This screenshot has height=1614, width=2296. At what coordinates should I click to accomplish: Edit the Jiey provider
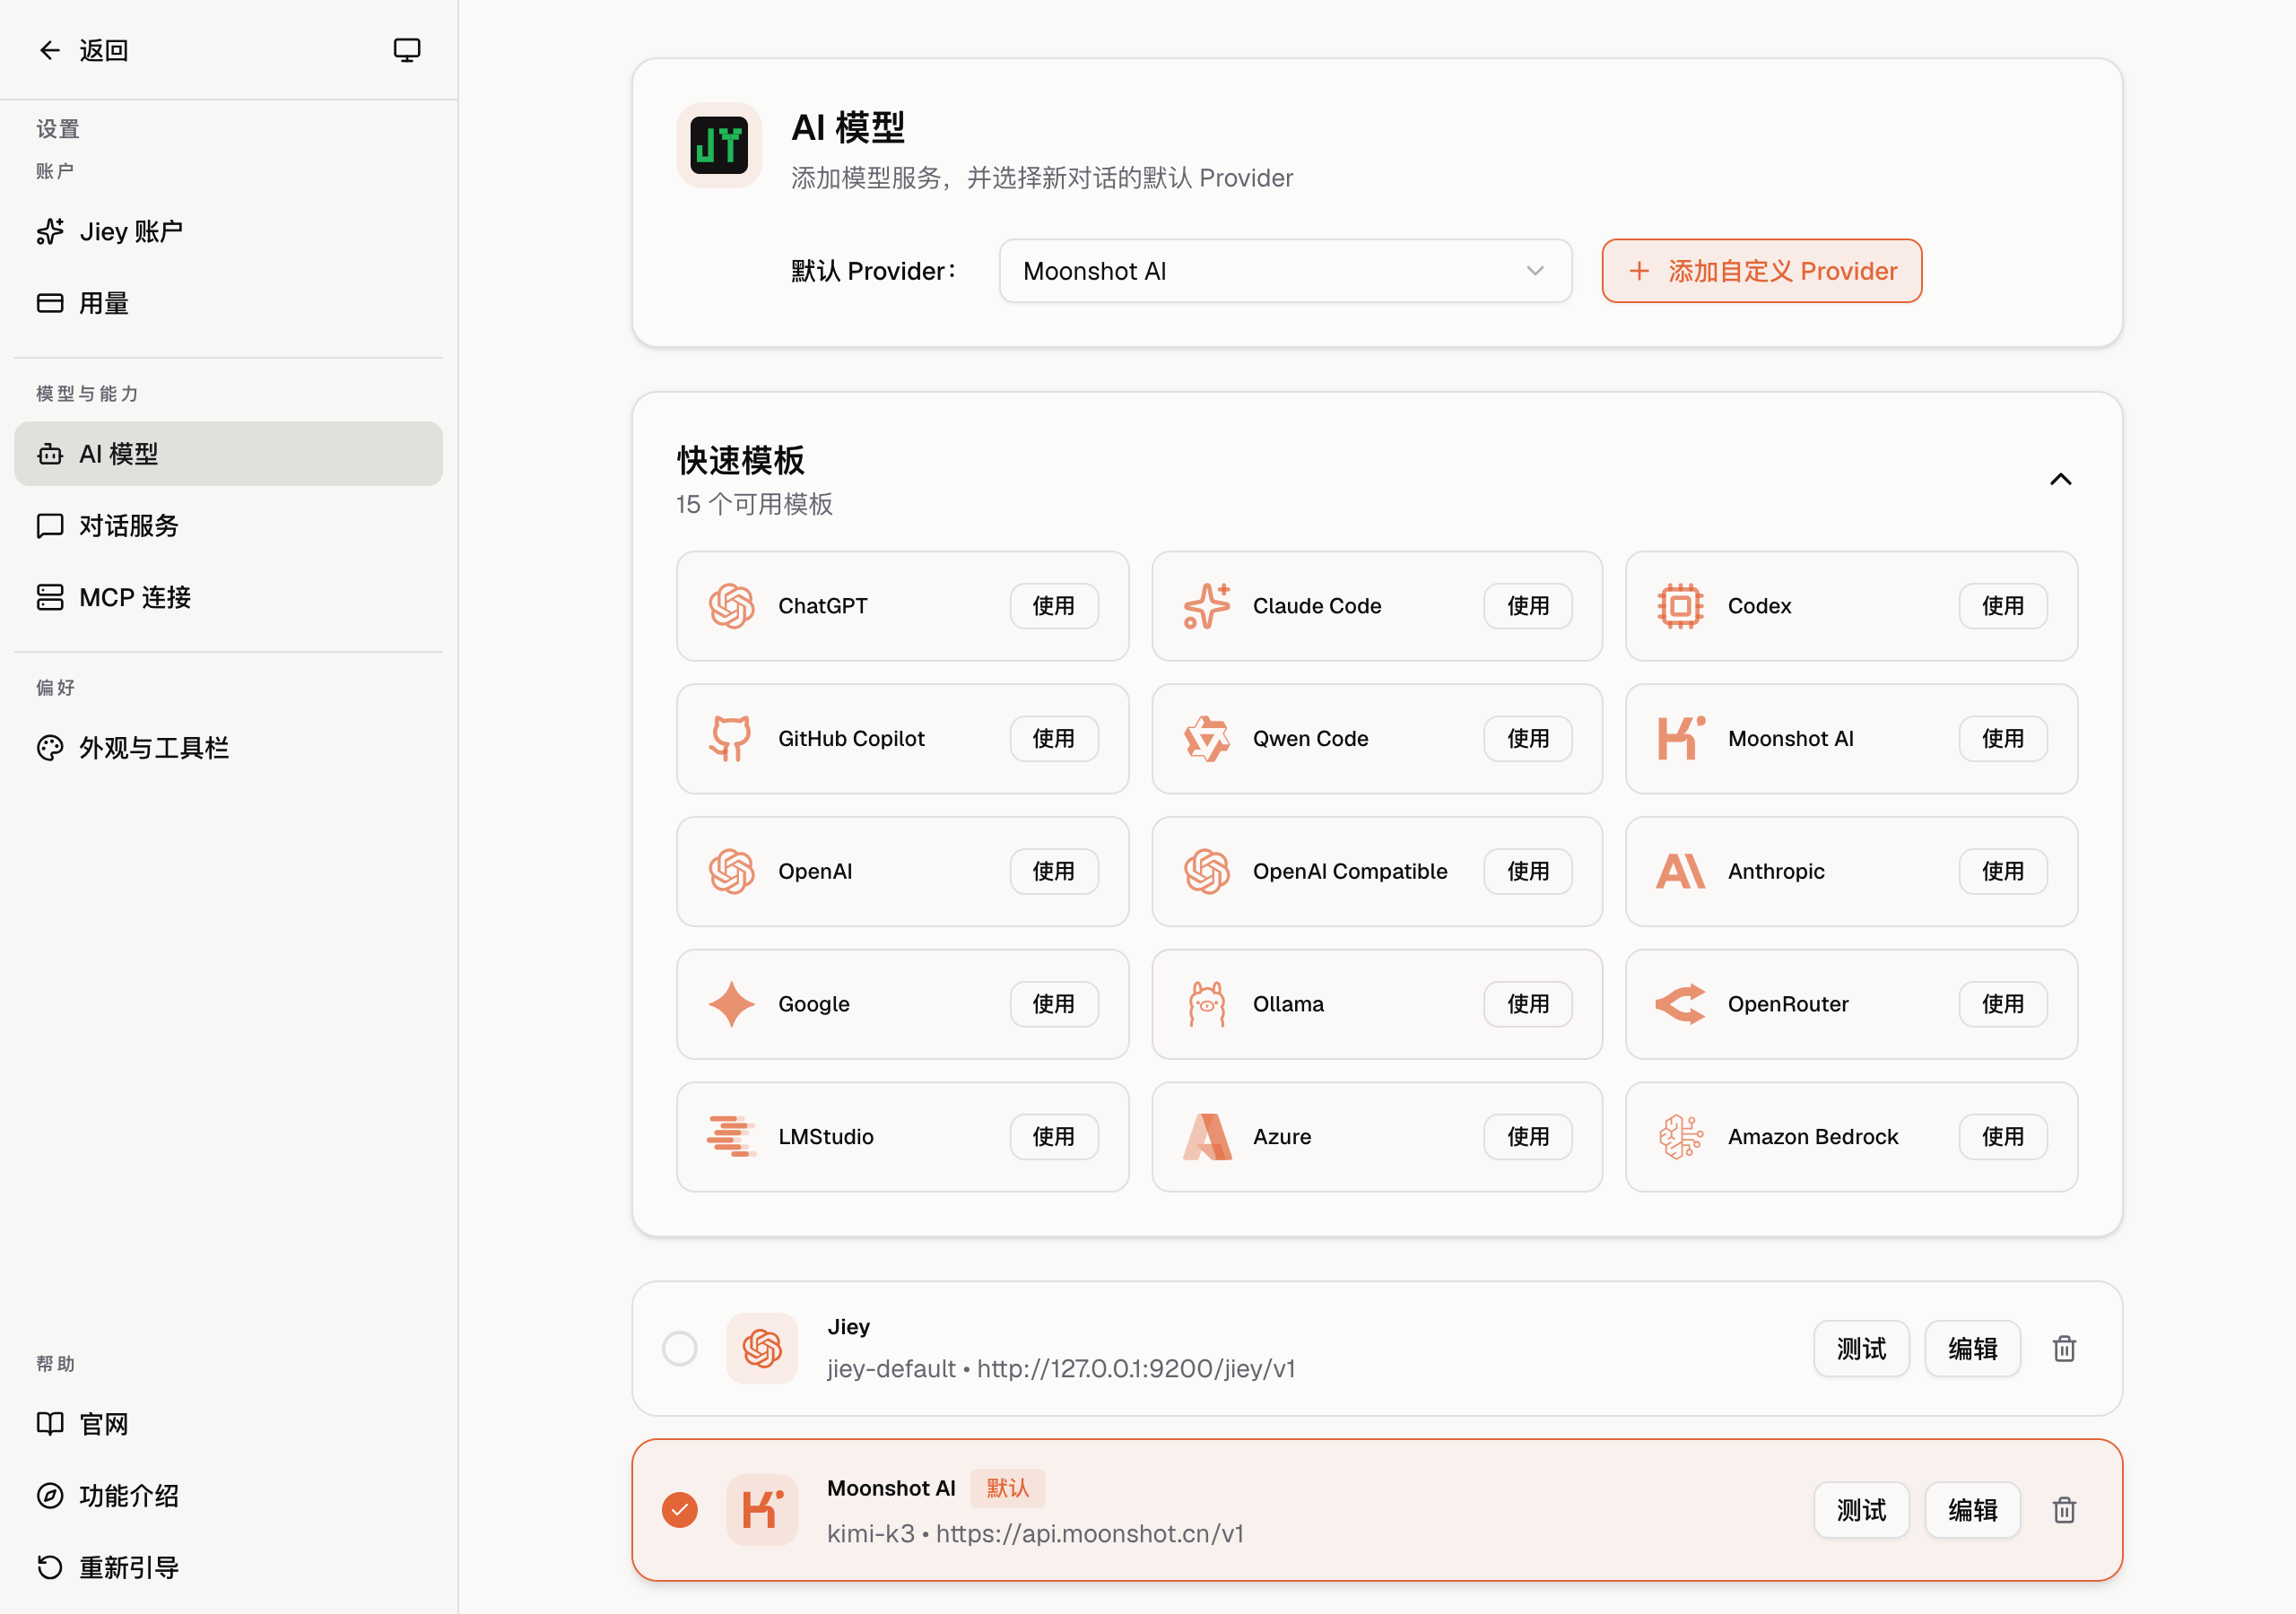click(x=1972, y=1349)
